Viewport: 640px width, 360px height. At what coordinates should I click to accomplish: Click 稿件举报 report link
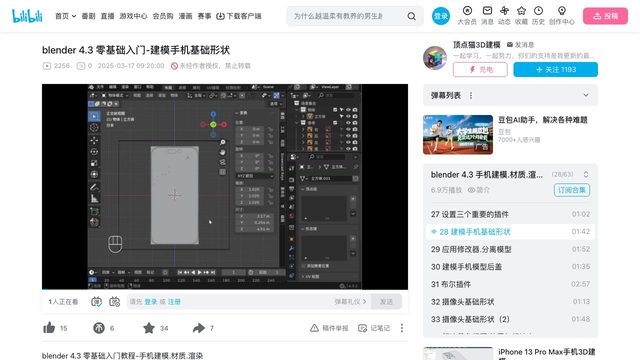329,328
